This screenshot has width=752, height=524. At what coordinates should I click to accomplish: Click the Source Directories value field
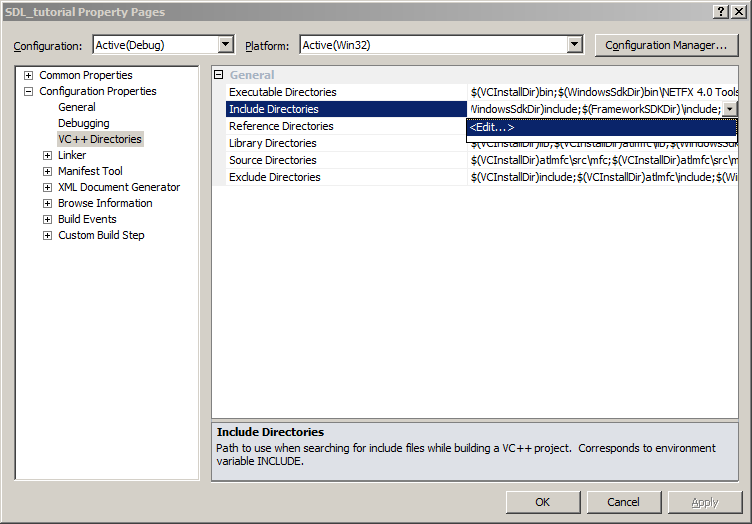coord(603,160)
